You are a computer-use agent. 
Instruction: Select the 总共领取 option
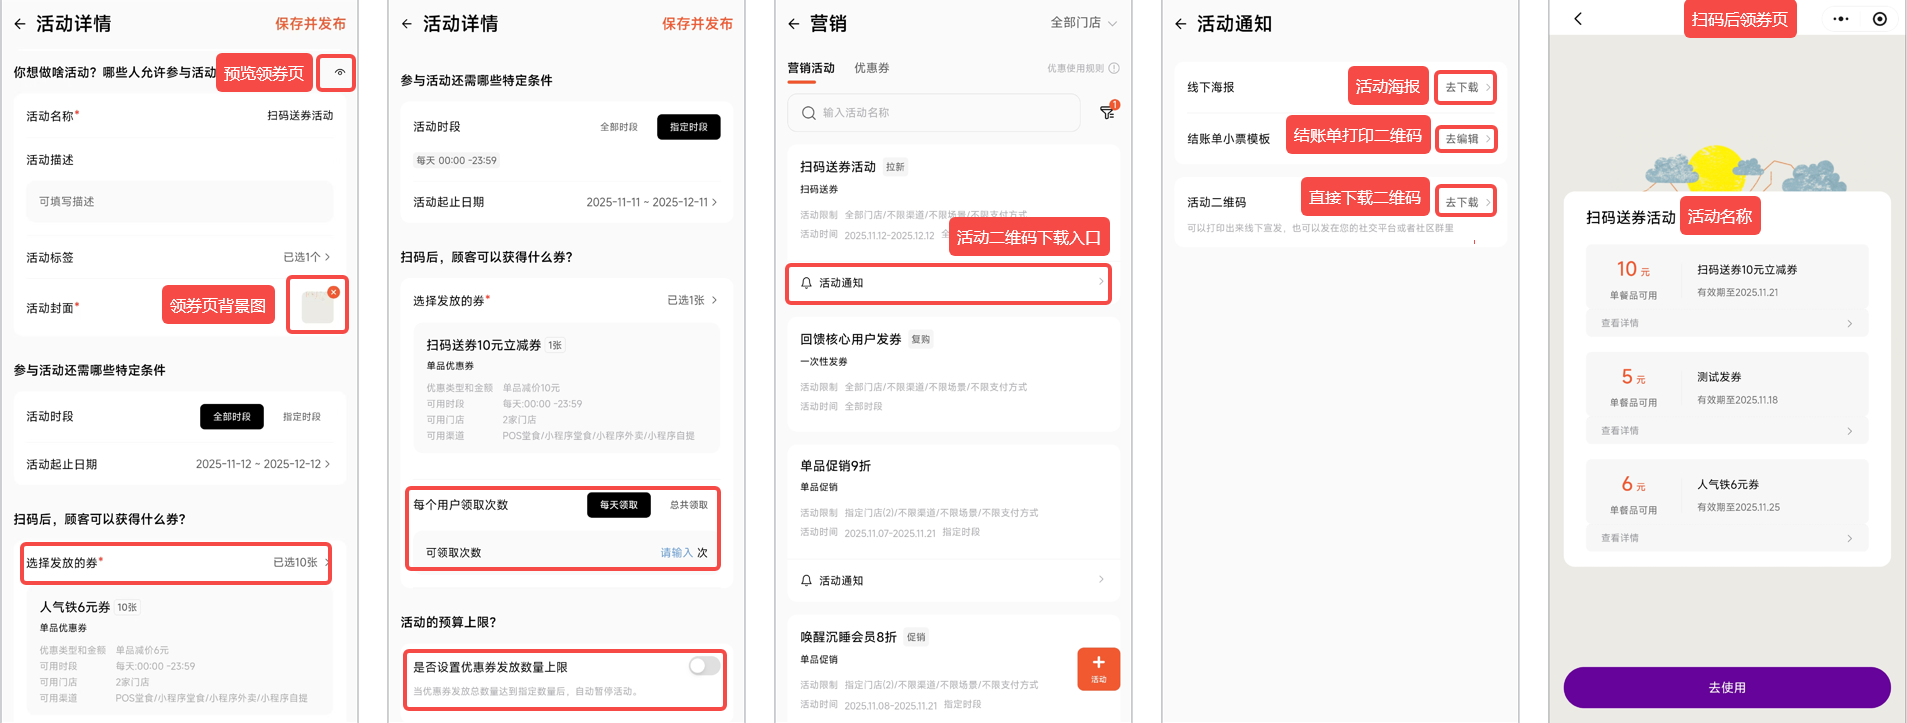[x=688, y=505]
